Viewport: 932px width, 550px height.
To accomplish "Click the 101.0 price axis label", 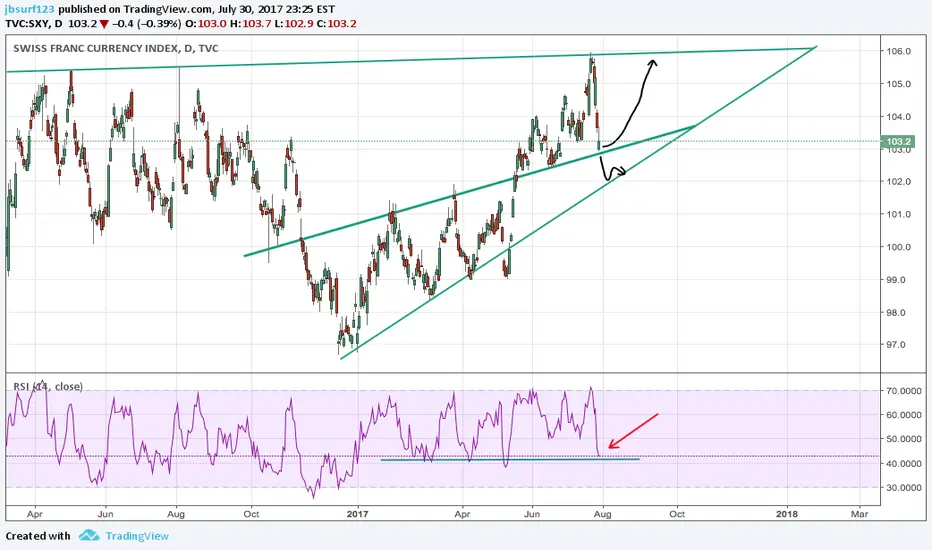I will coord(898,214).
